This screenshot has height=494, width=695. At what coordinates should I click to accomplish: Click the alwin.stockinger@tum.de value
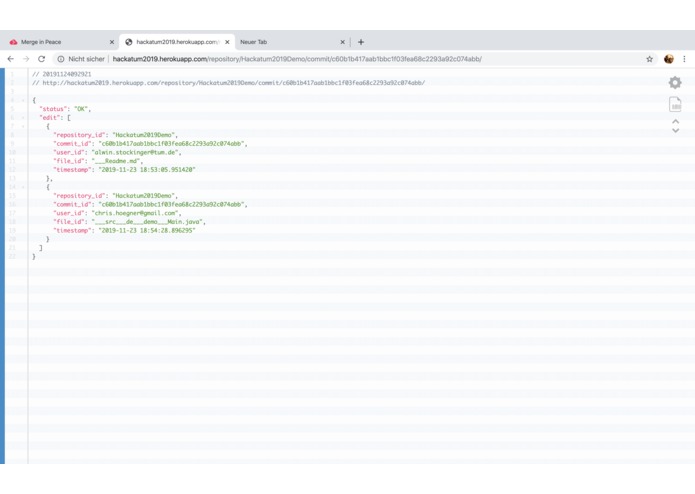tap(135, 152)
